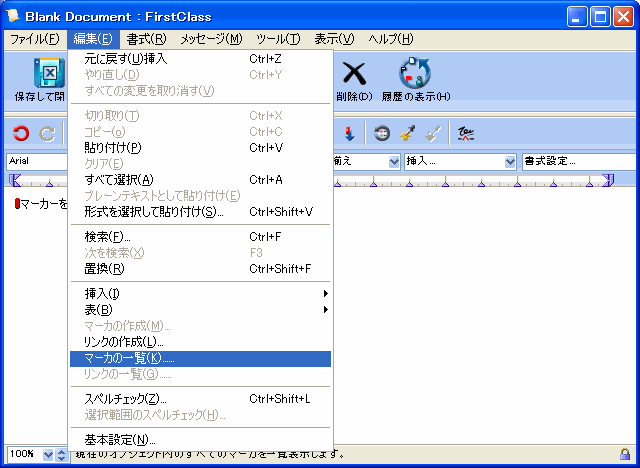Click the red undo arrow icon
640x468 pixels.
[21, 133]
